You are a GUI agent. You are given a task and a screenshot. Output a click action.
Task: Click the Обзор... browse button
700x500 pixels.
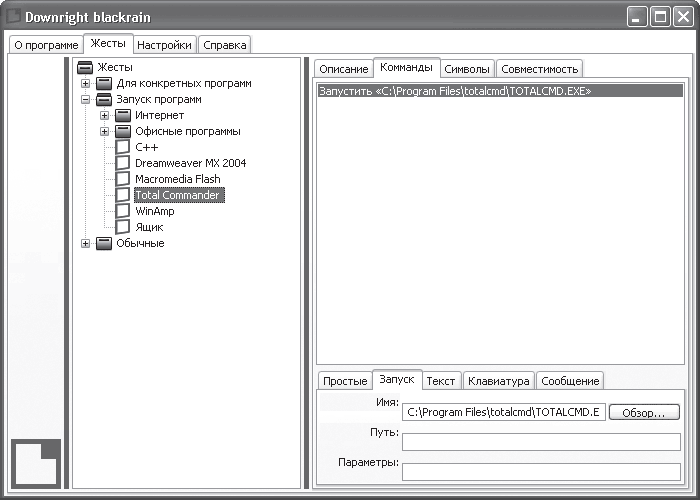(644, 412)
